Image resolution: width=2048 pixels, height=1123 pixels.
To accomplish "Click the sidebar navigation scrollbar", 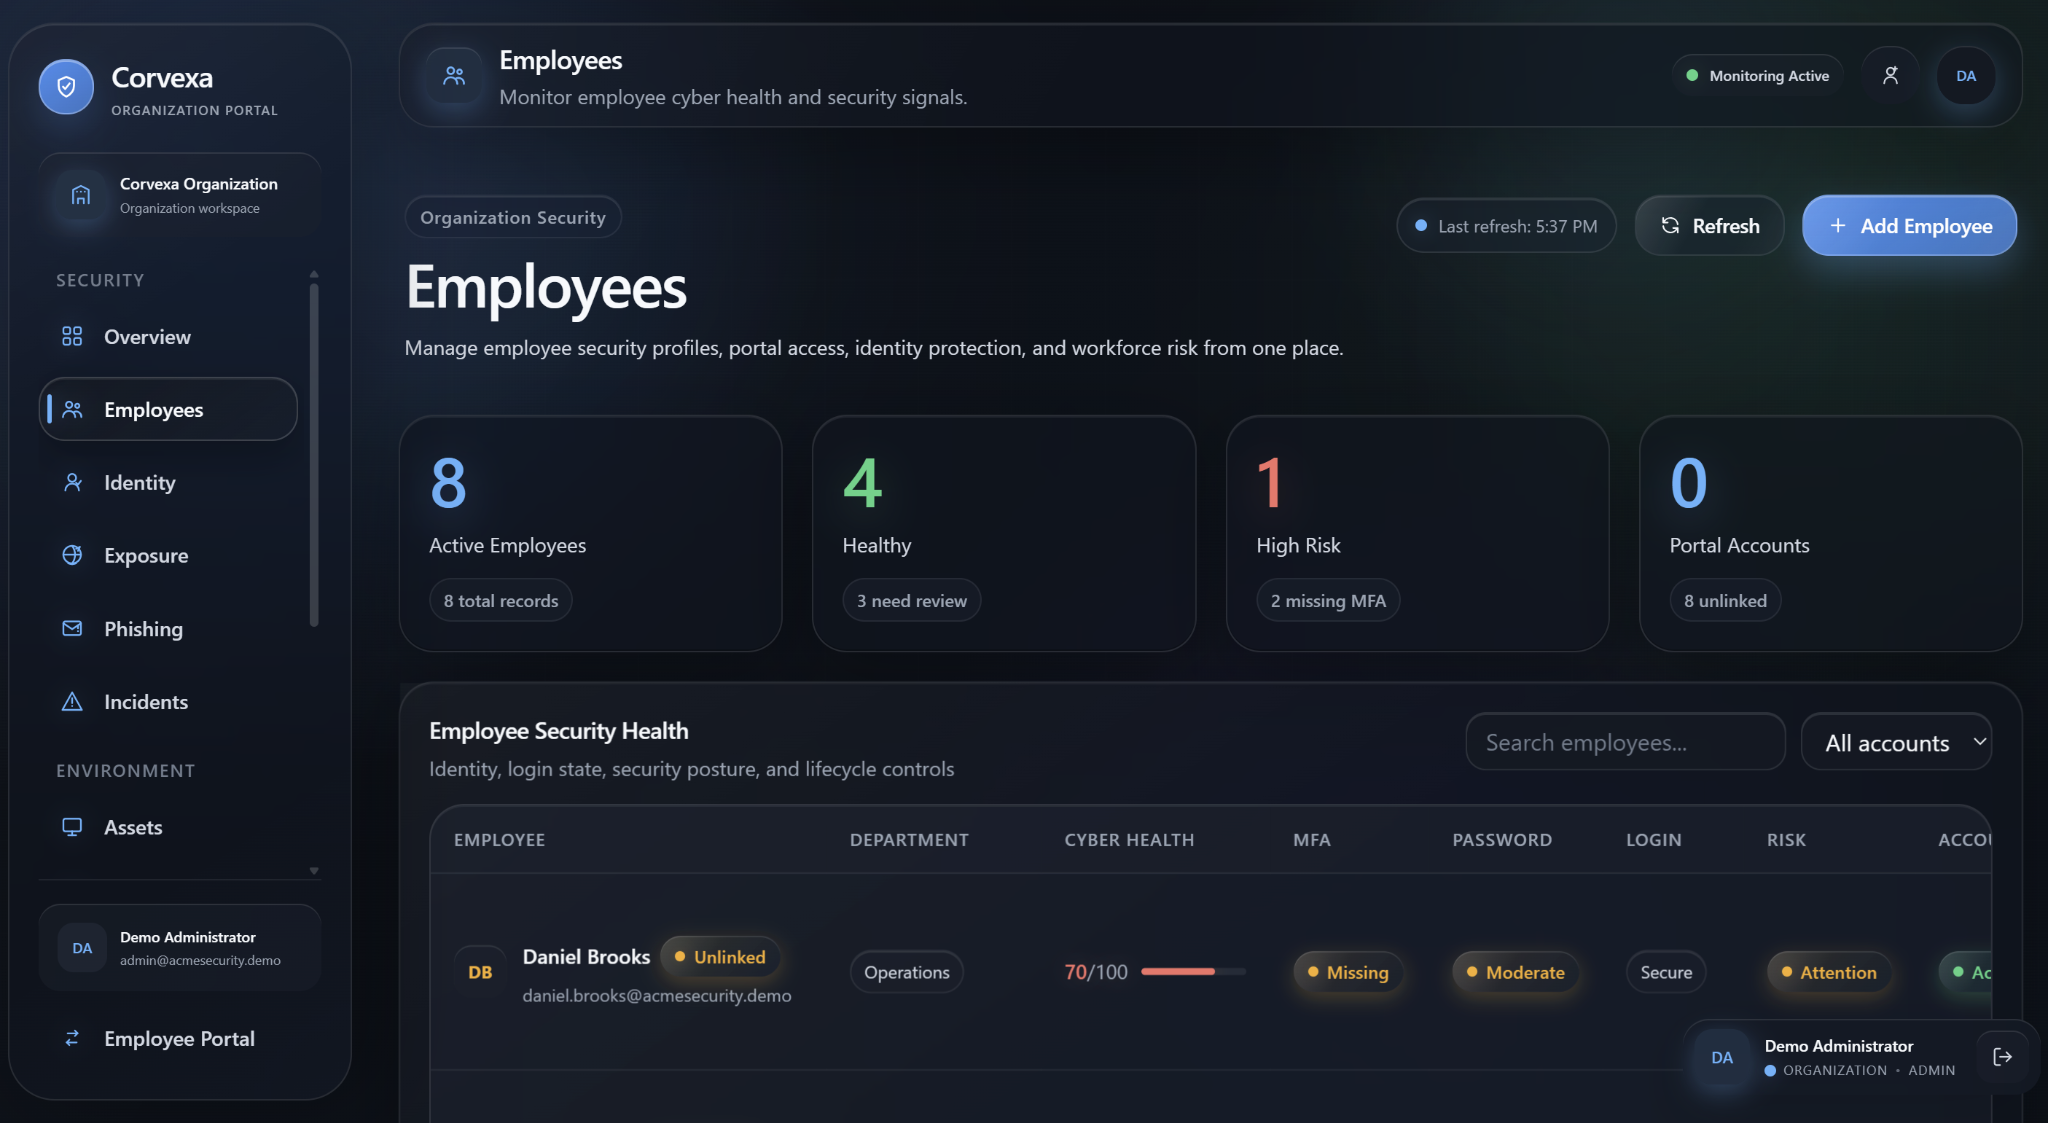I will (314, 455).
